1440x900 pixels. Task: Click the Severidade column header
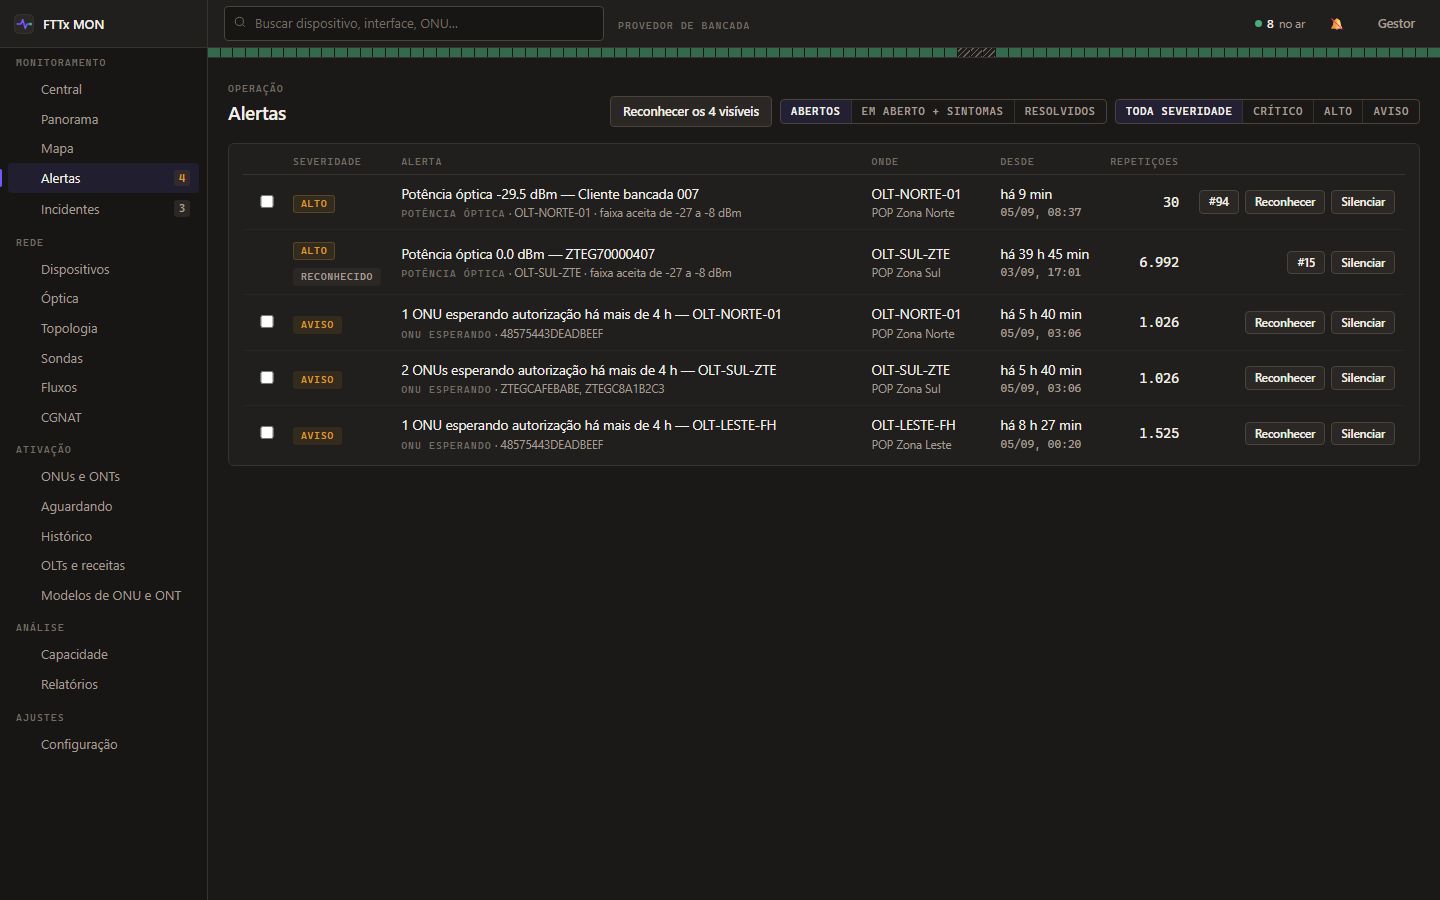[x=327, y=162]
